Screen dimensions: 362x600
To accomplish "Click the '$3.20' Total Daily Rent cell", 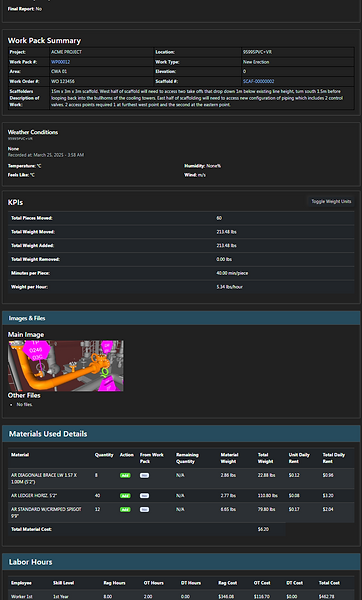I will tap(328, 496).
